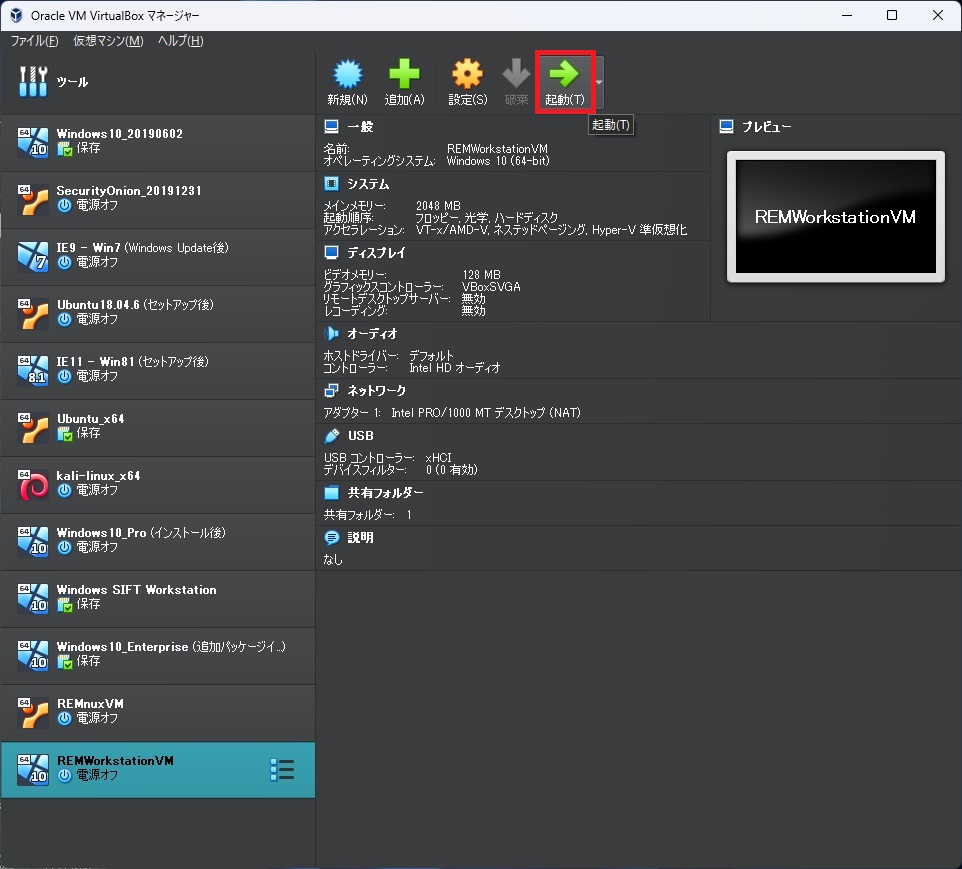Click the Windows10_20190602 OS icon
This screenshot has height=869, width=962.
(x=33, y=143)
